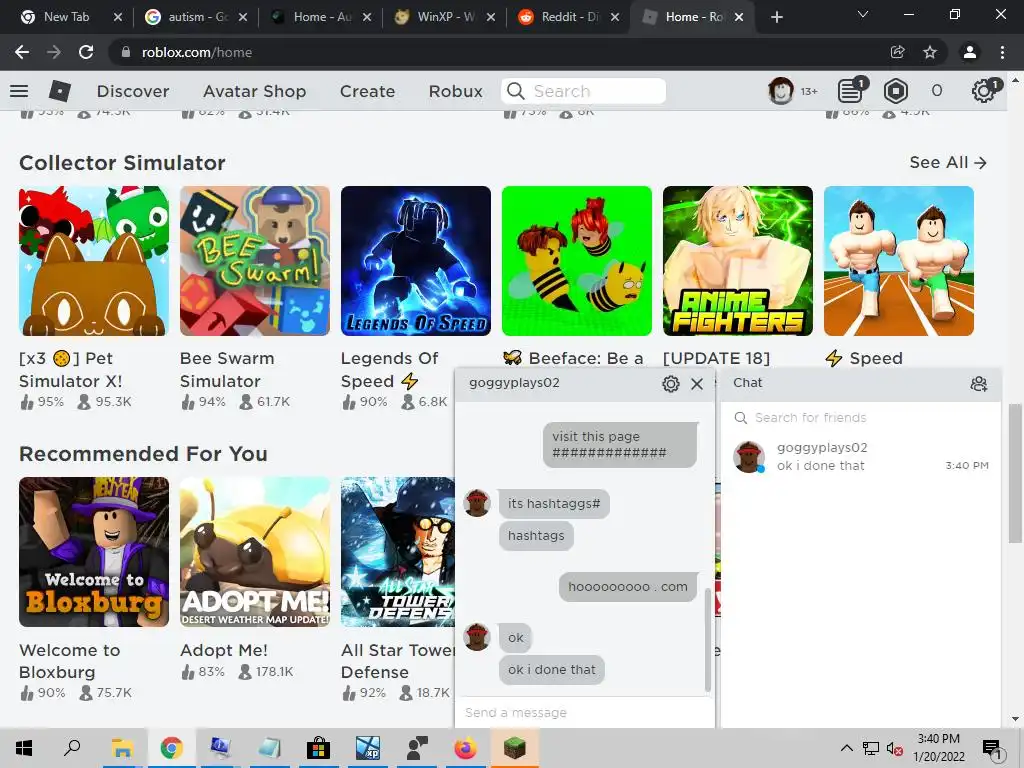Screen dimensions: 1024x768
Task: Open Firefox from taskbar
Action: [x=466, y=748]
